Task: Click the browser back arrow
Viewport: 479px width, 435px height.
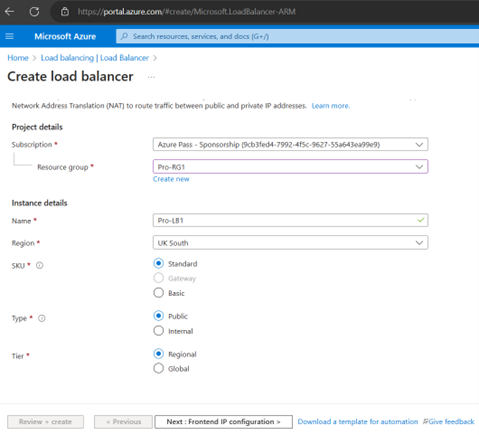Action: click(9, 12)
